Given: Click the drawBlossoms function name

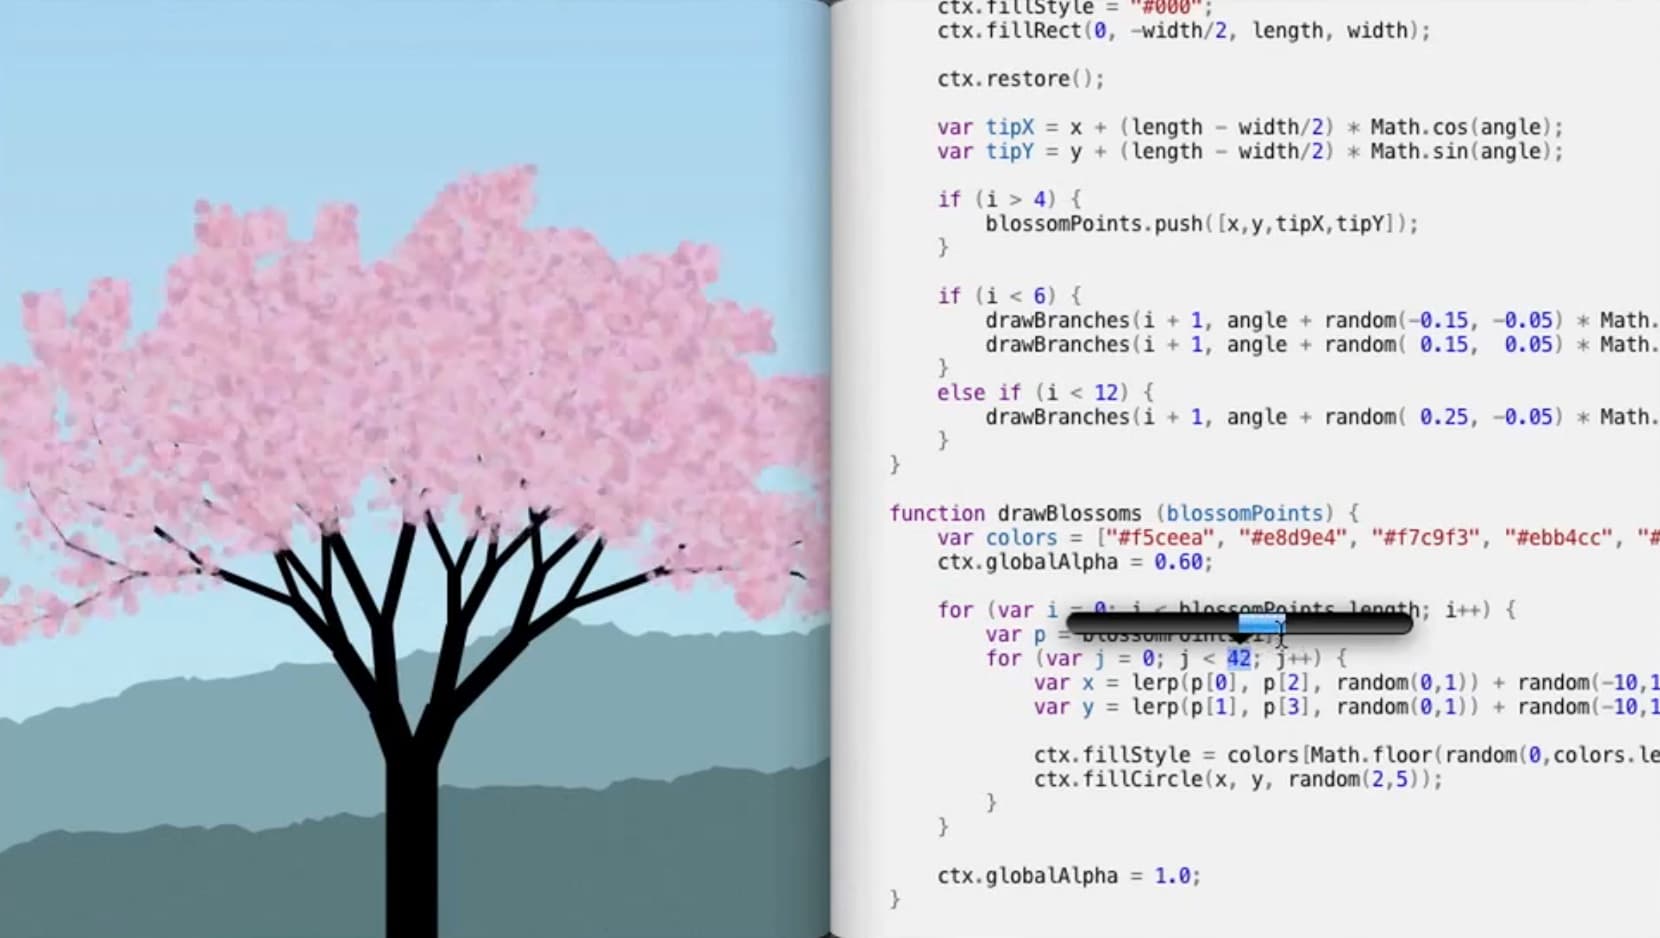Looking at the screenshot, I should point(1068,514).
